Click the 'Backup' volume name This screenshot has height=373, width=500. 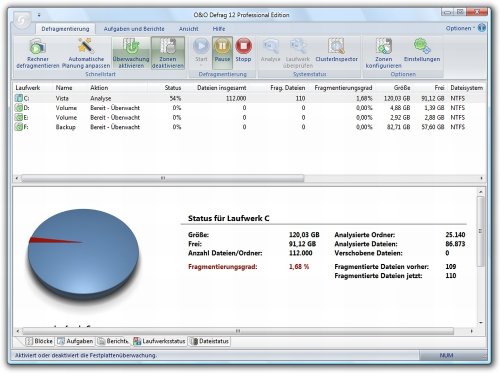[x=65, y=127]
